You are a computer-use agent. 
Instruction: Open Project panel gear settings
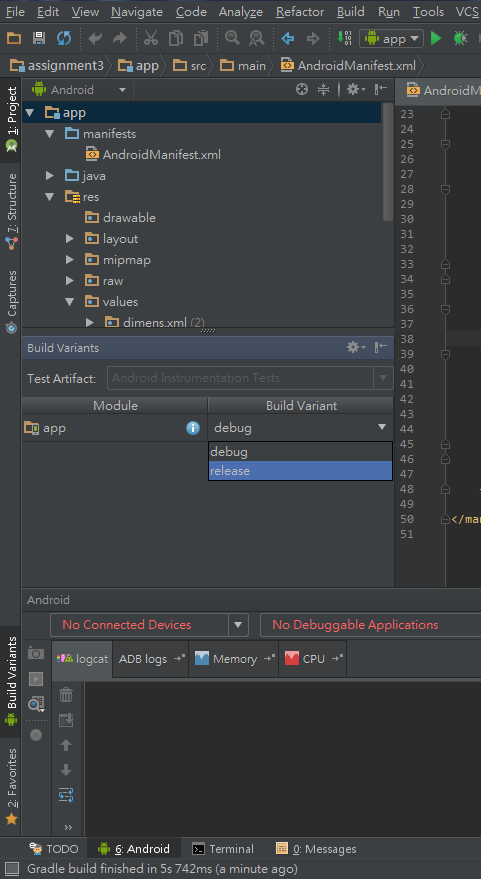tap(355, 90)
